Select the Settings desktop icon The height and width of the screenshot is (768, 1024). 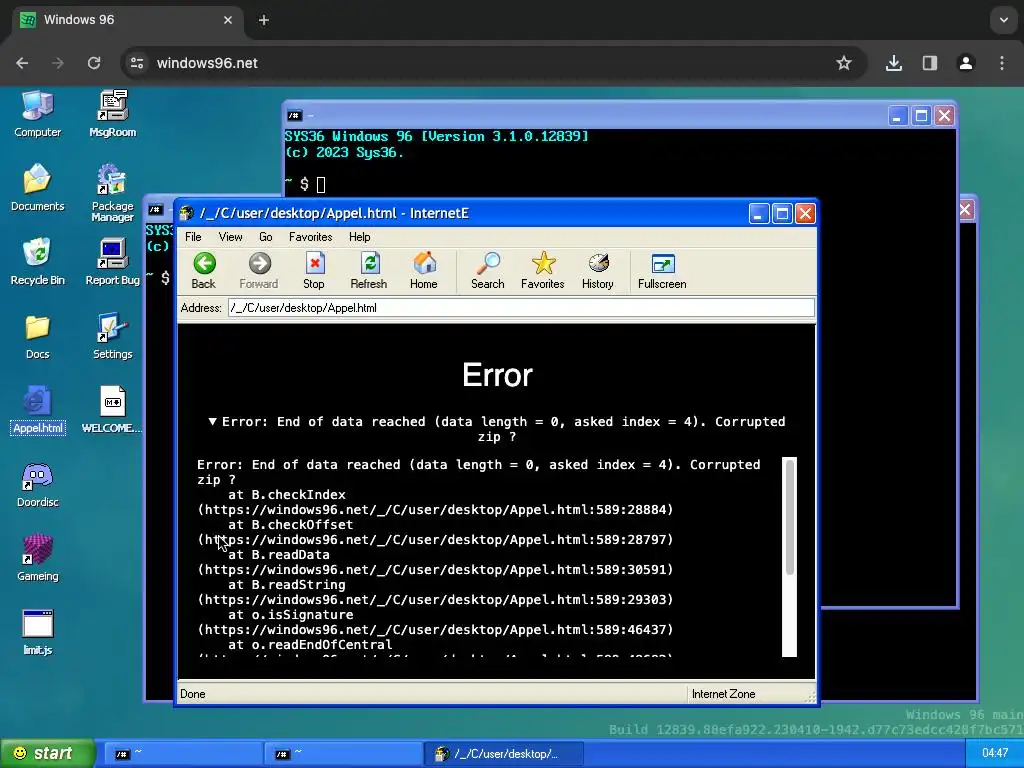112,337
